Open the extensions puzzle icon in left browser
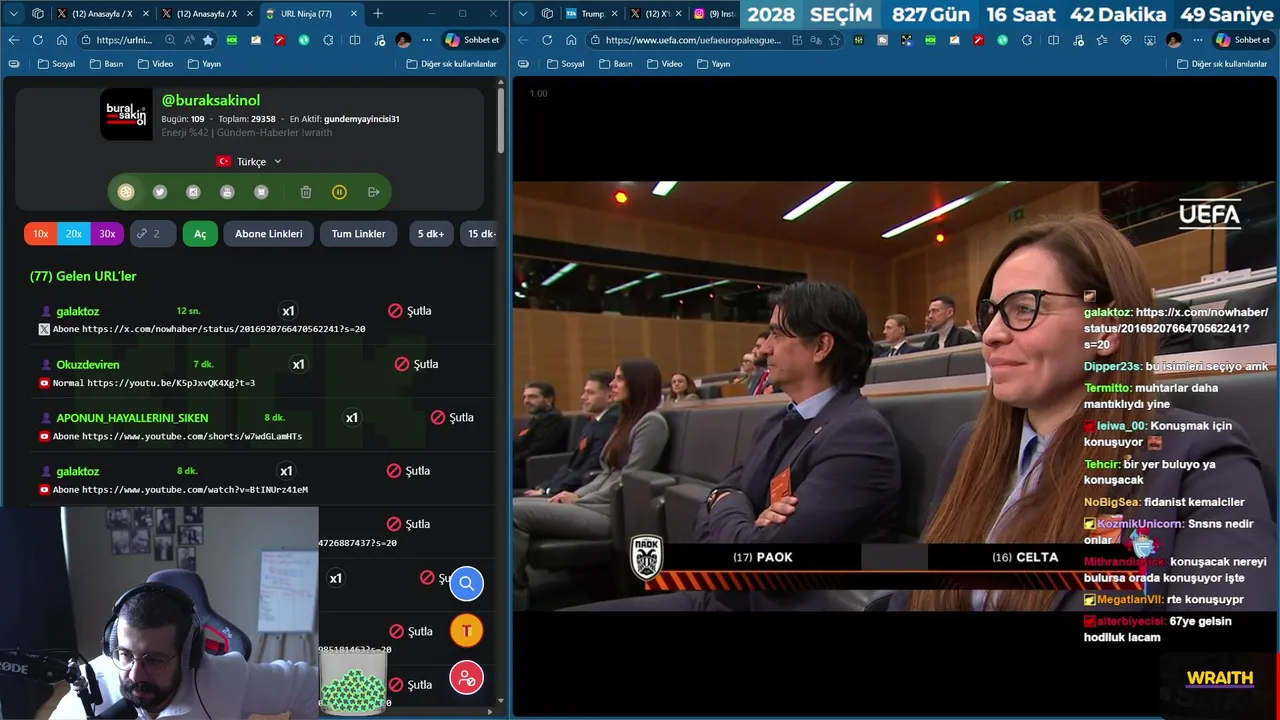The width and height of the screenshot is (1280, 720). click(x=328, y=40)
